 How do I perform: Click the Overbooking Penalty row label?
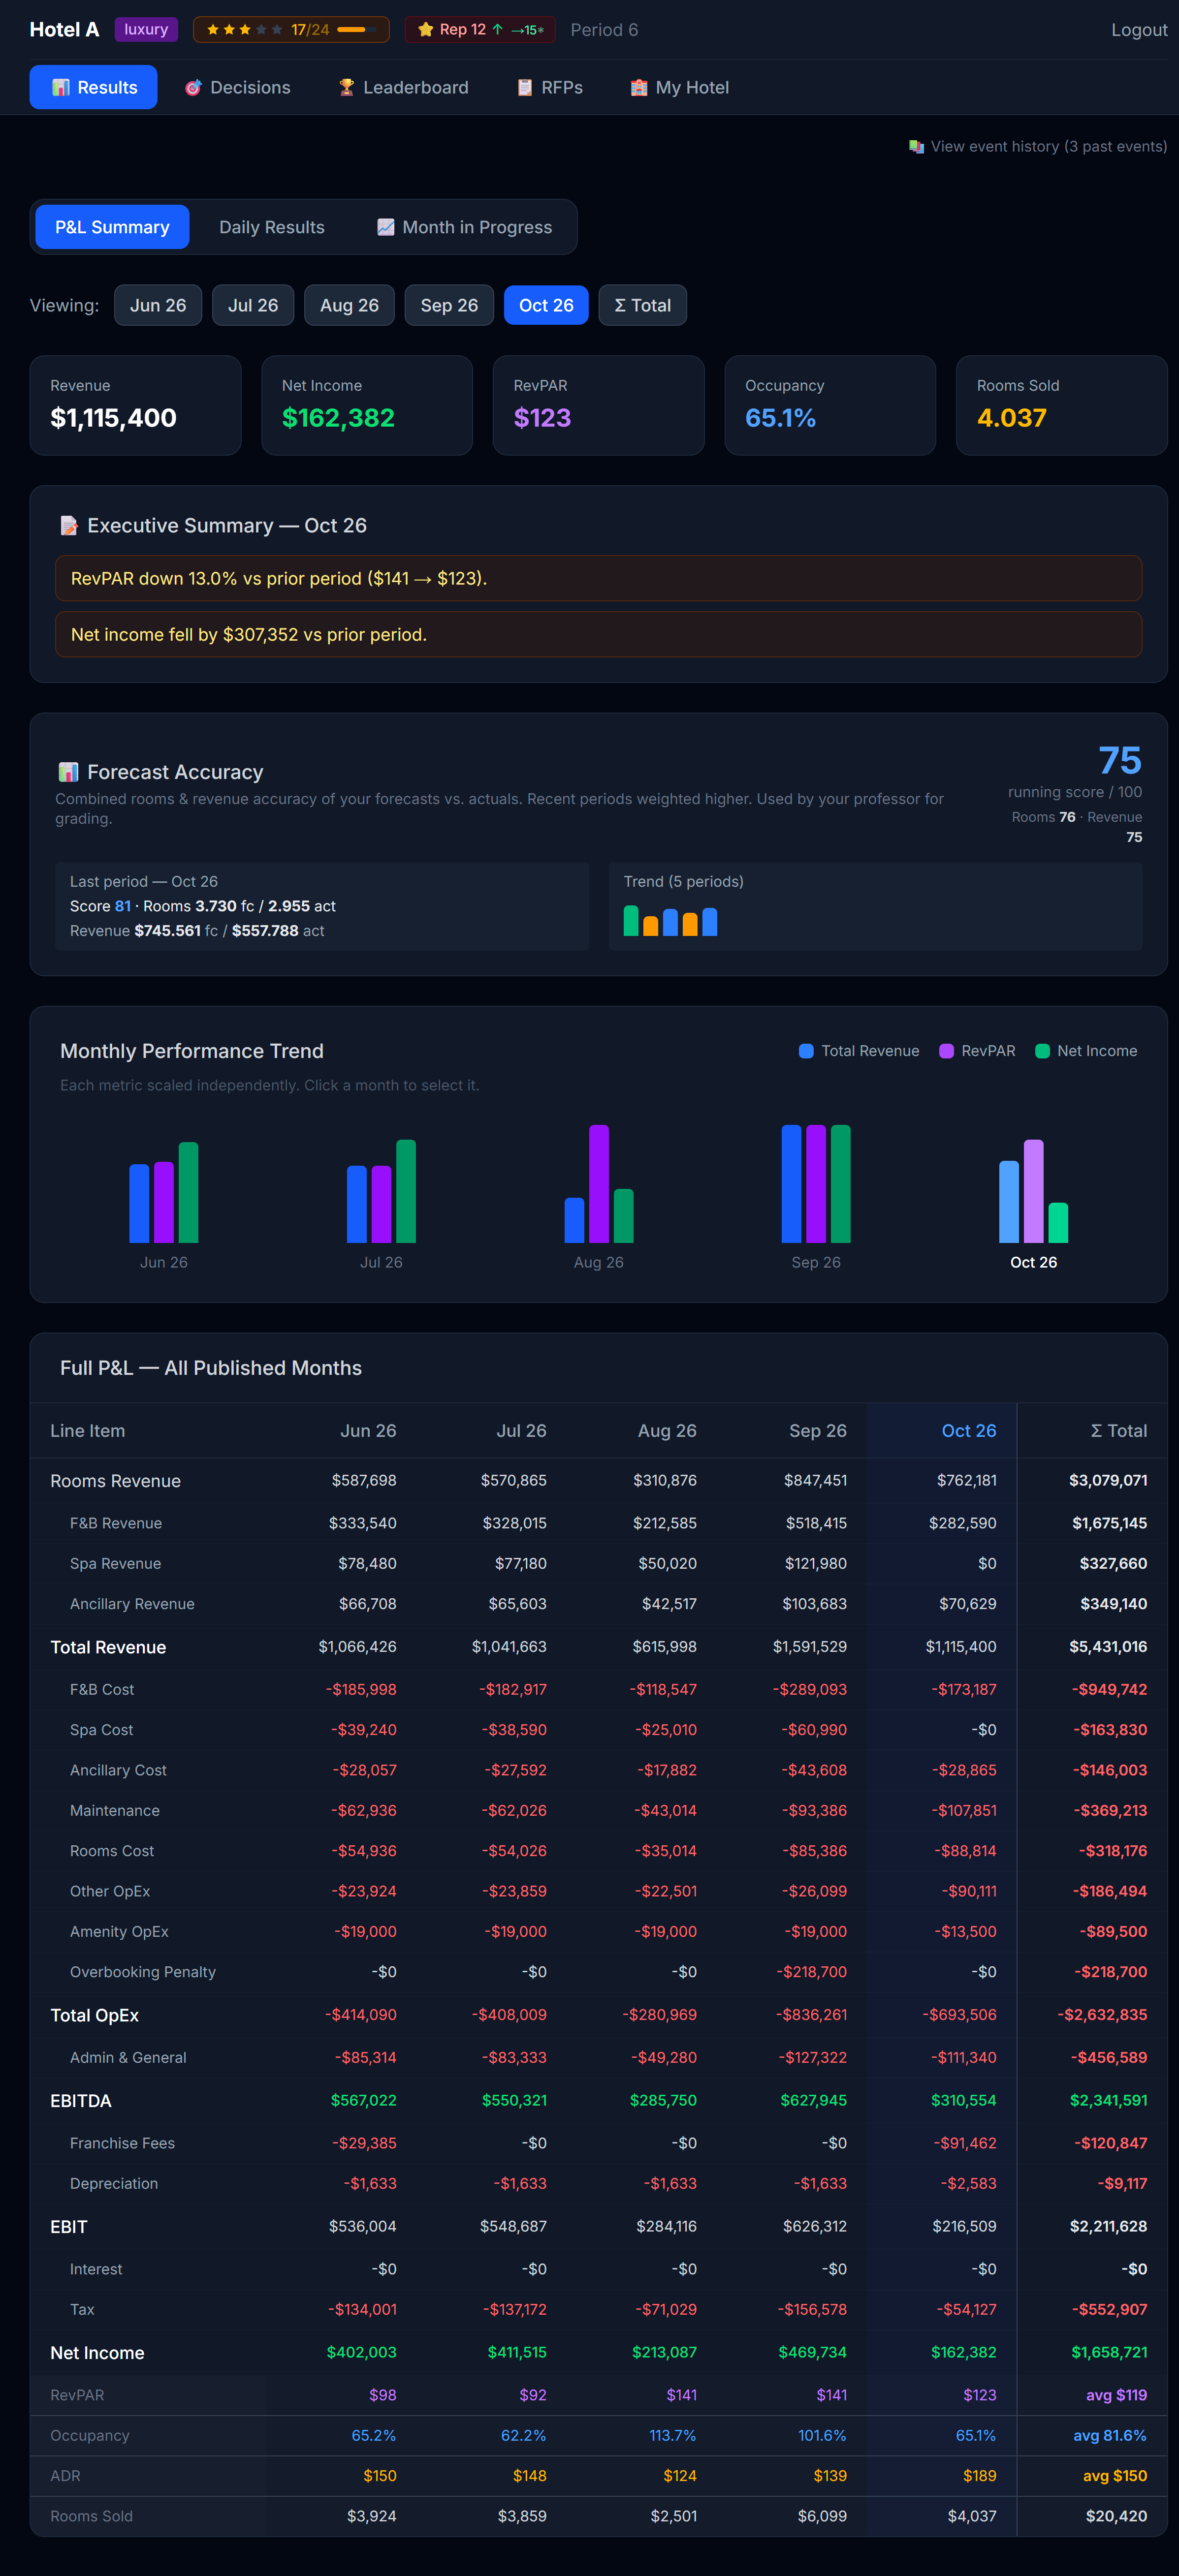click(x=143, y=1972)
